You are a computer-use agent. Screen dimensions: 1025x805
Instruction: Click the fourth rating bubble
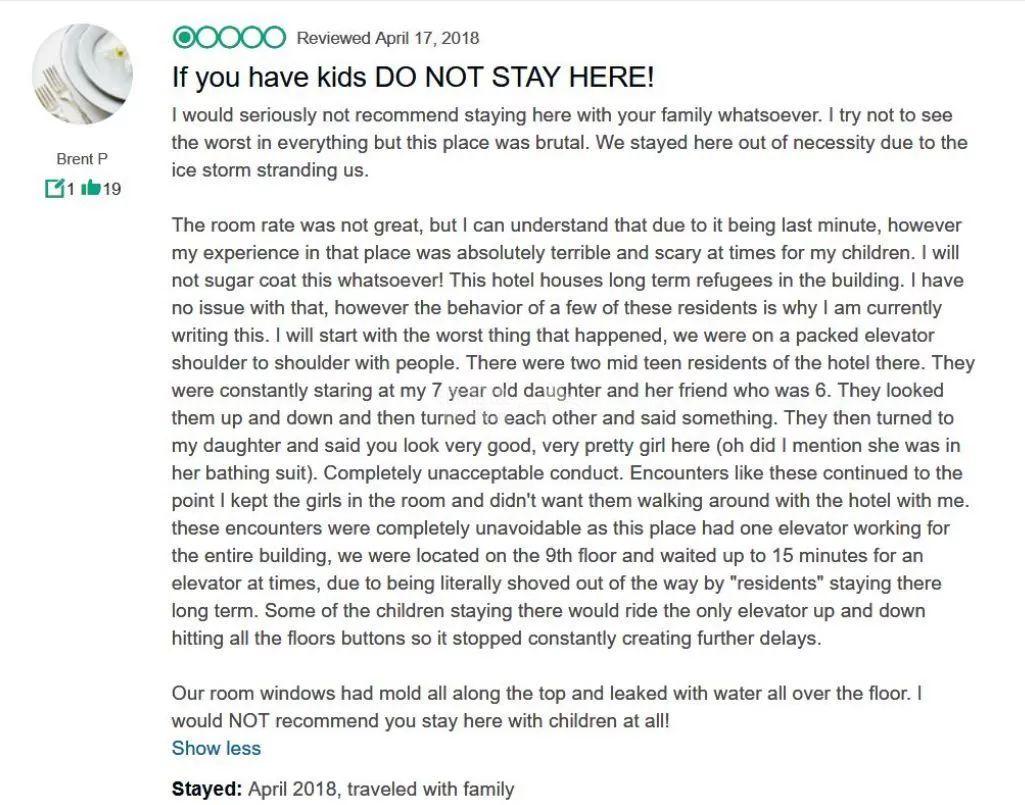(253, 38)
